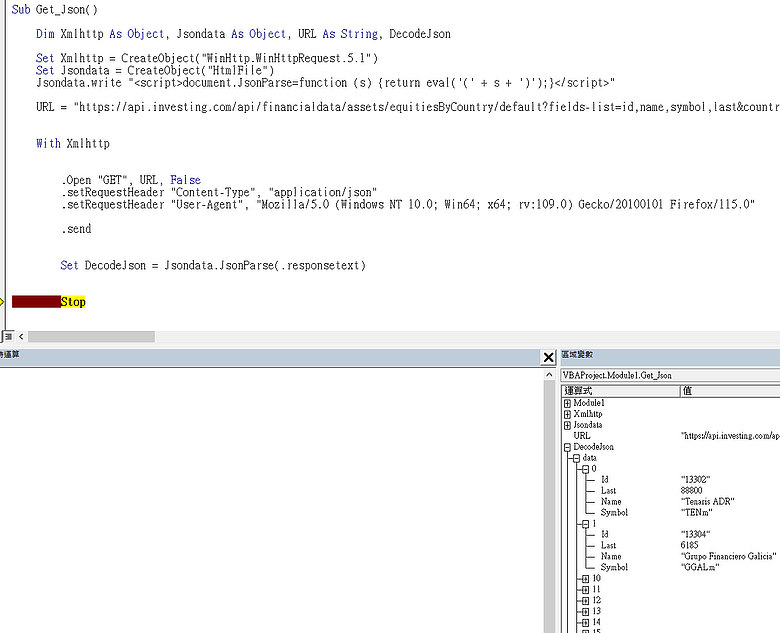Click the Name label under item 0

[611, 502]
